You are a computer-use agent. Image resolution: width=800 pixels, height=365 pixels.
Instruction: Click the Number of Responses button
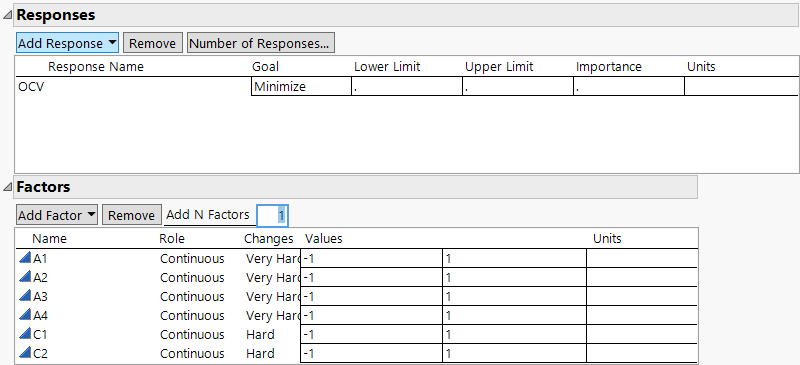pyautogui.click(x=261, y=43)
